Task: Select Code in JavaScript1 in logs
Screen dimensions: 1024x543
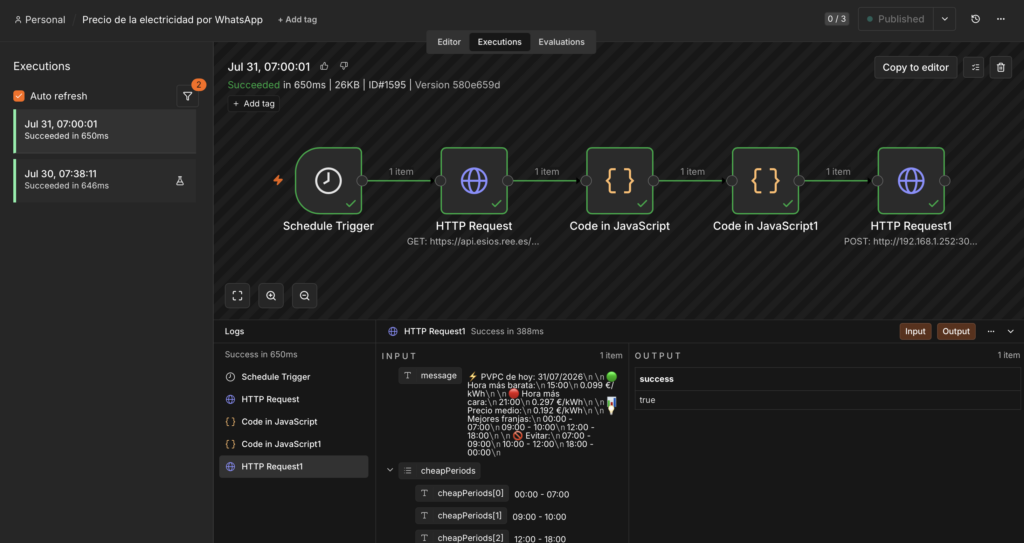Action: point(294,444)
